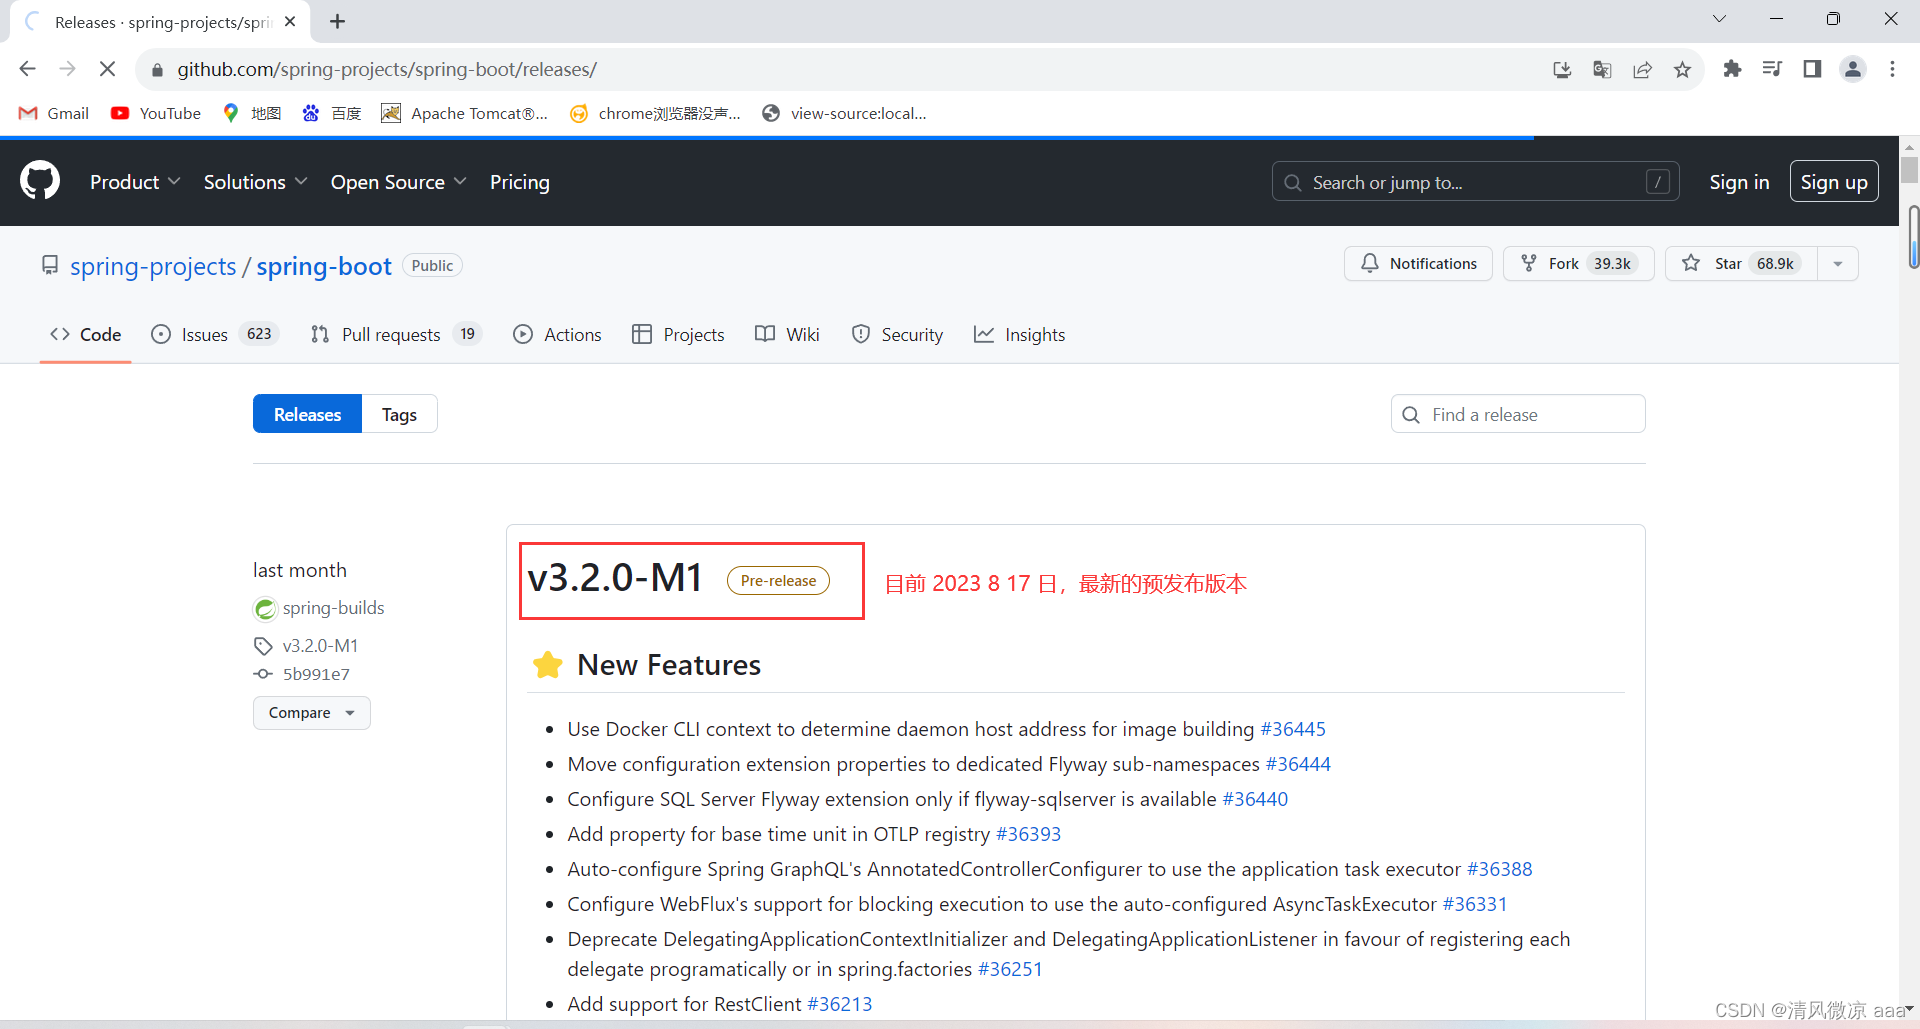Open issue #36331 link

[x=1474, y=904]
